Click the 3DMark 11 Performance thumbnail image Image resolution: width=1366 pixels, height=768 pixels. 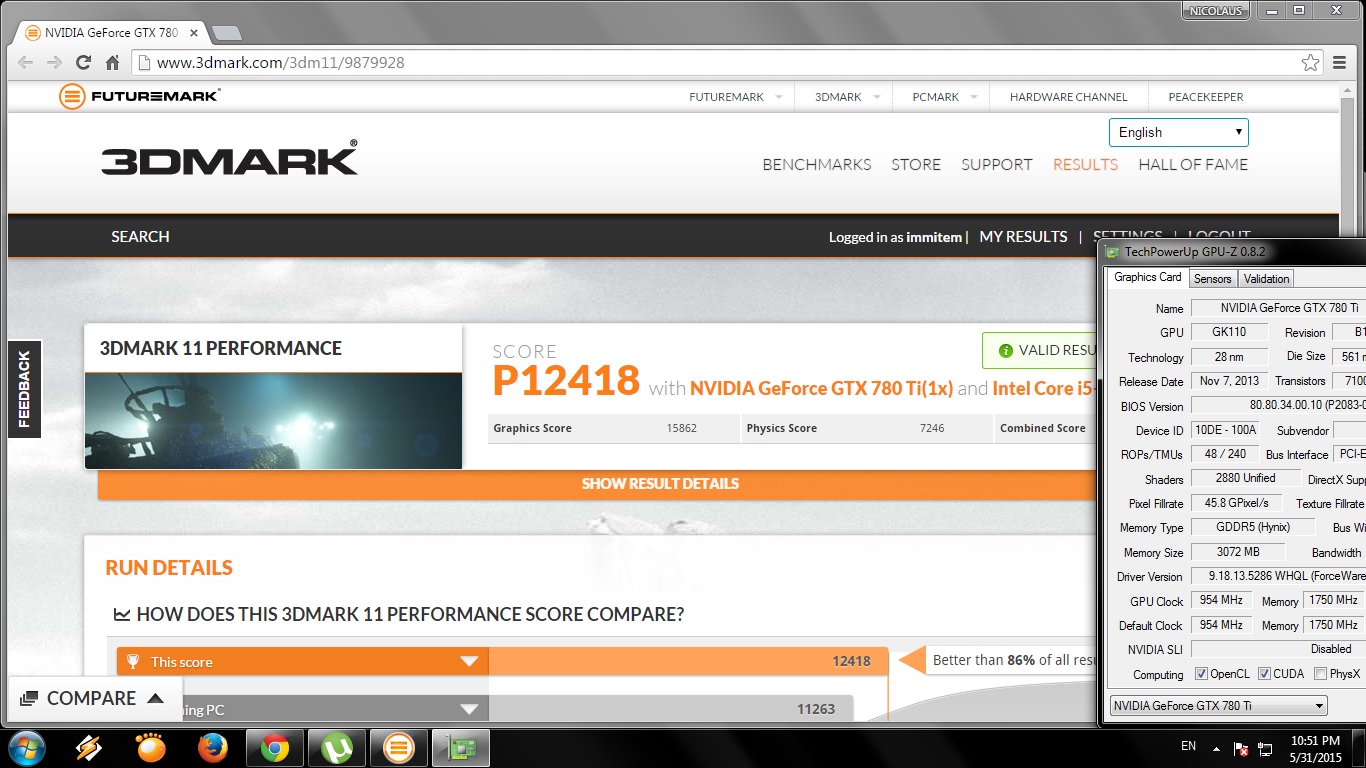pos(273,421)
